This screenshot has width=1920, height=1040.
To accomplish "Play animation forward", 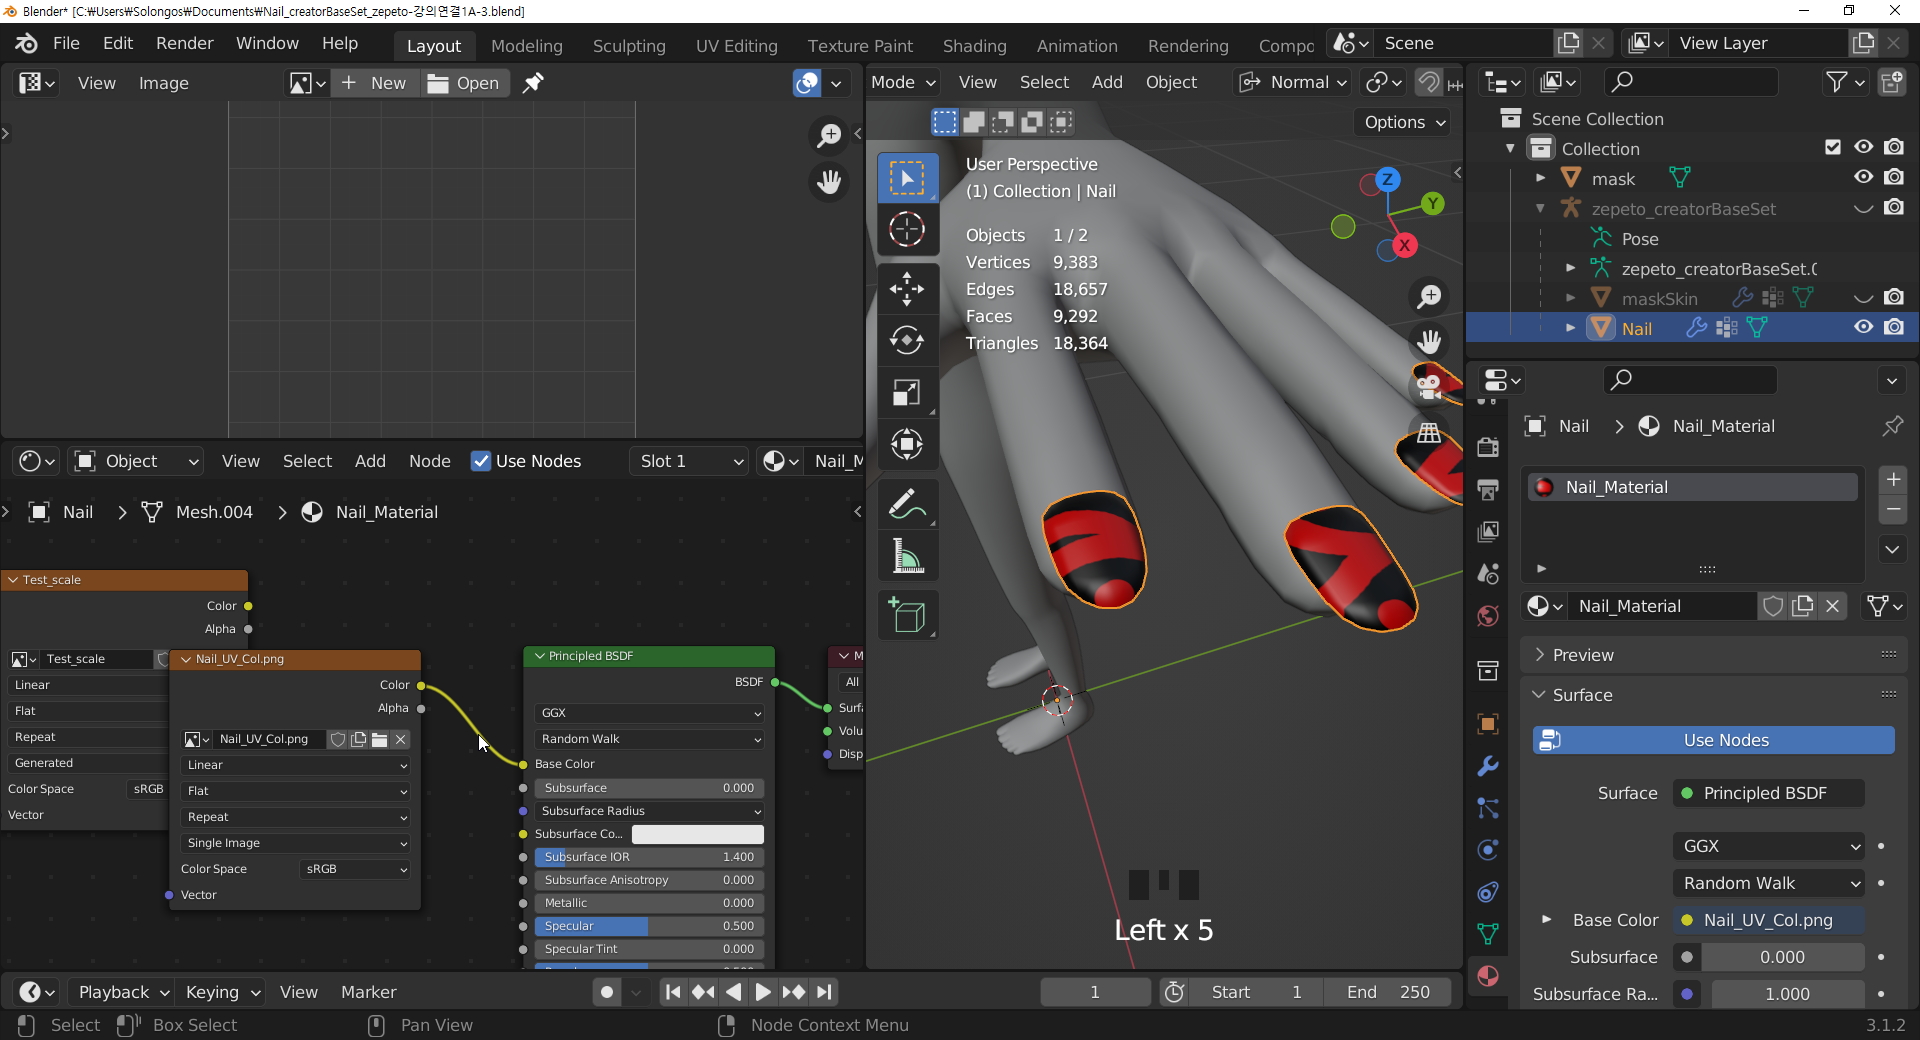I will [762, 992].
